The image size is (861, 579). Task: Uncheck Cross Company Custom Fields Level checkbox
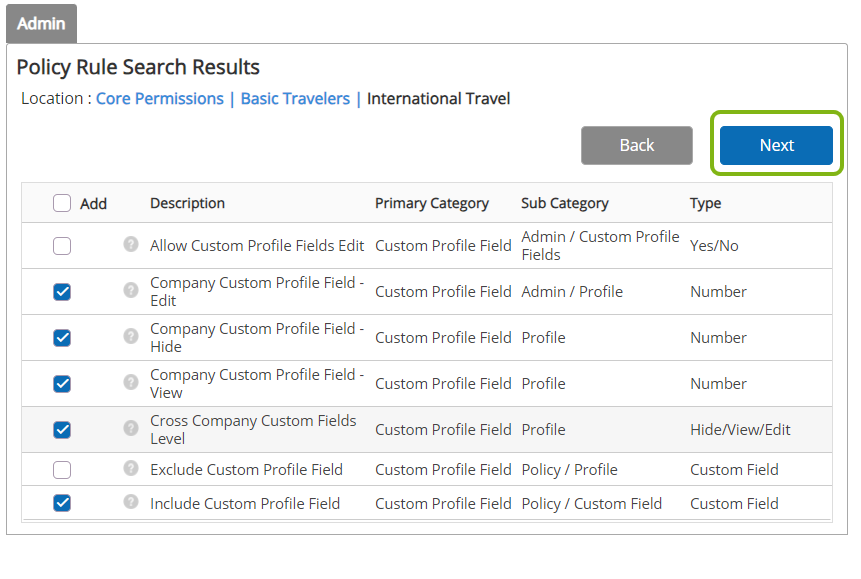pyautogui.click(x=62, y=430)
